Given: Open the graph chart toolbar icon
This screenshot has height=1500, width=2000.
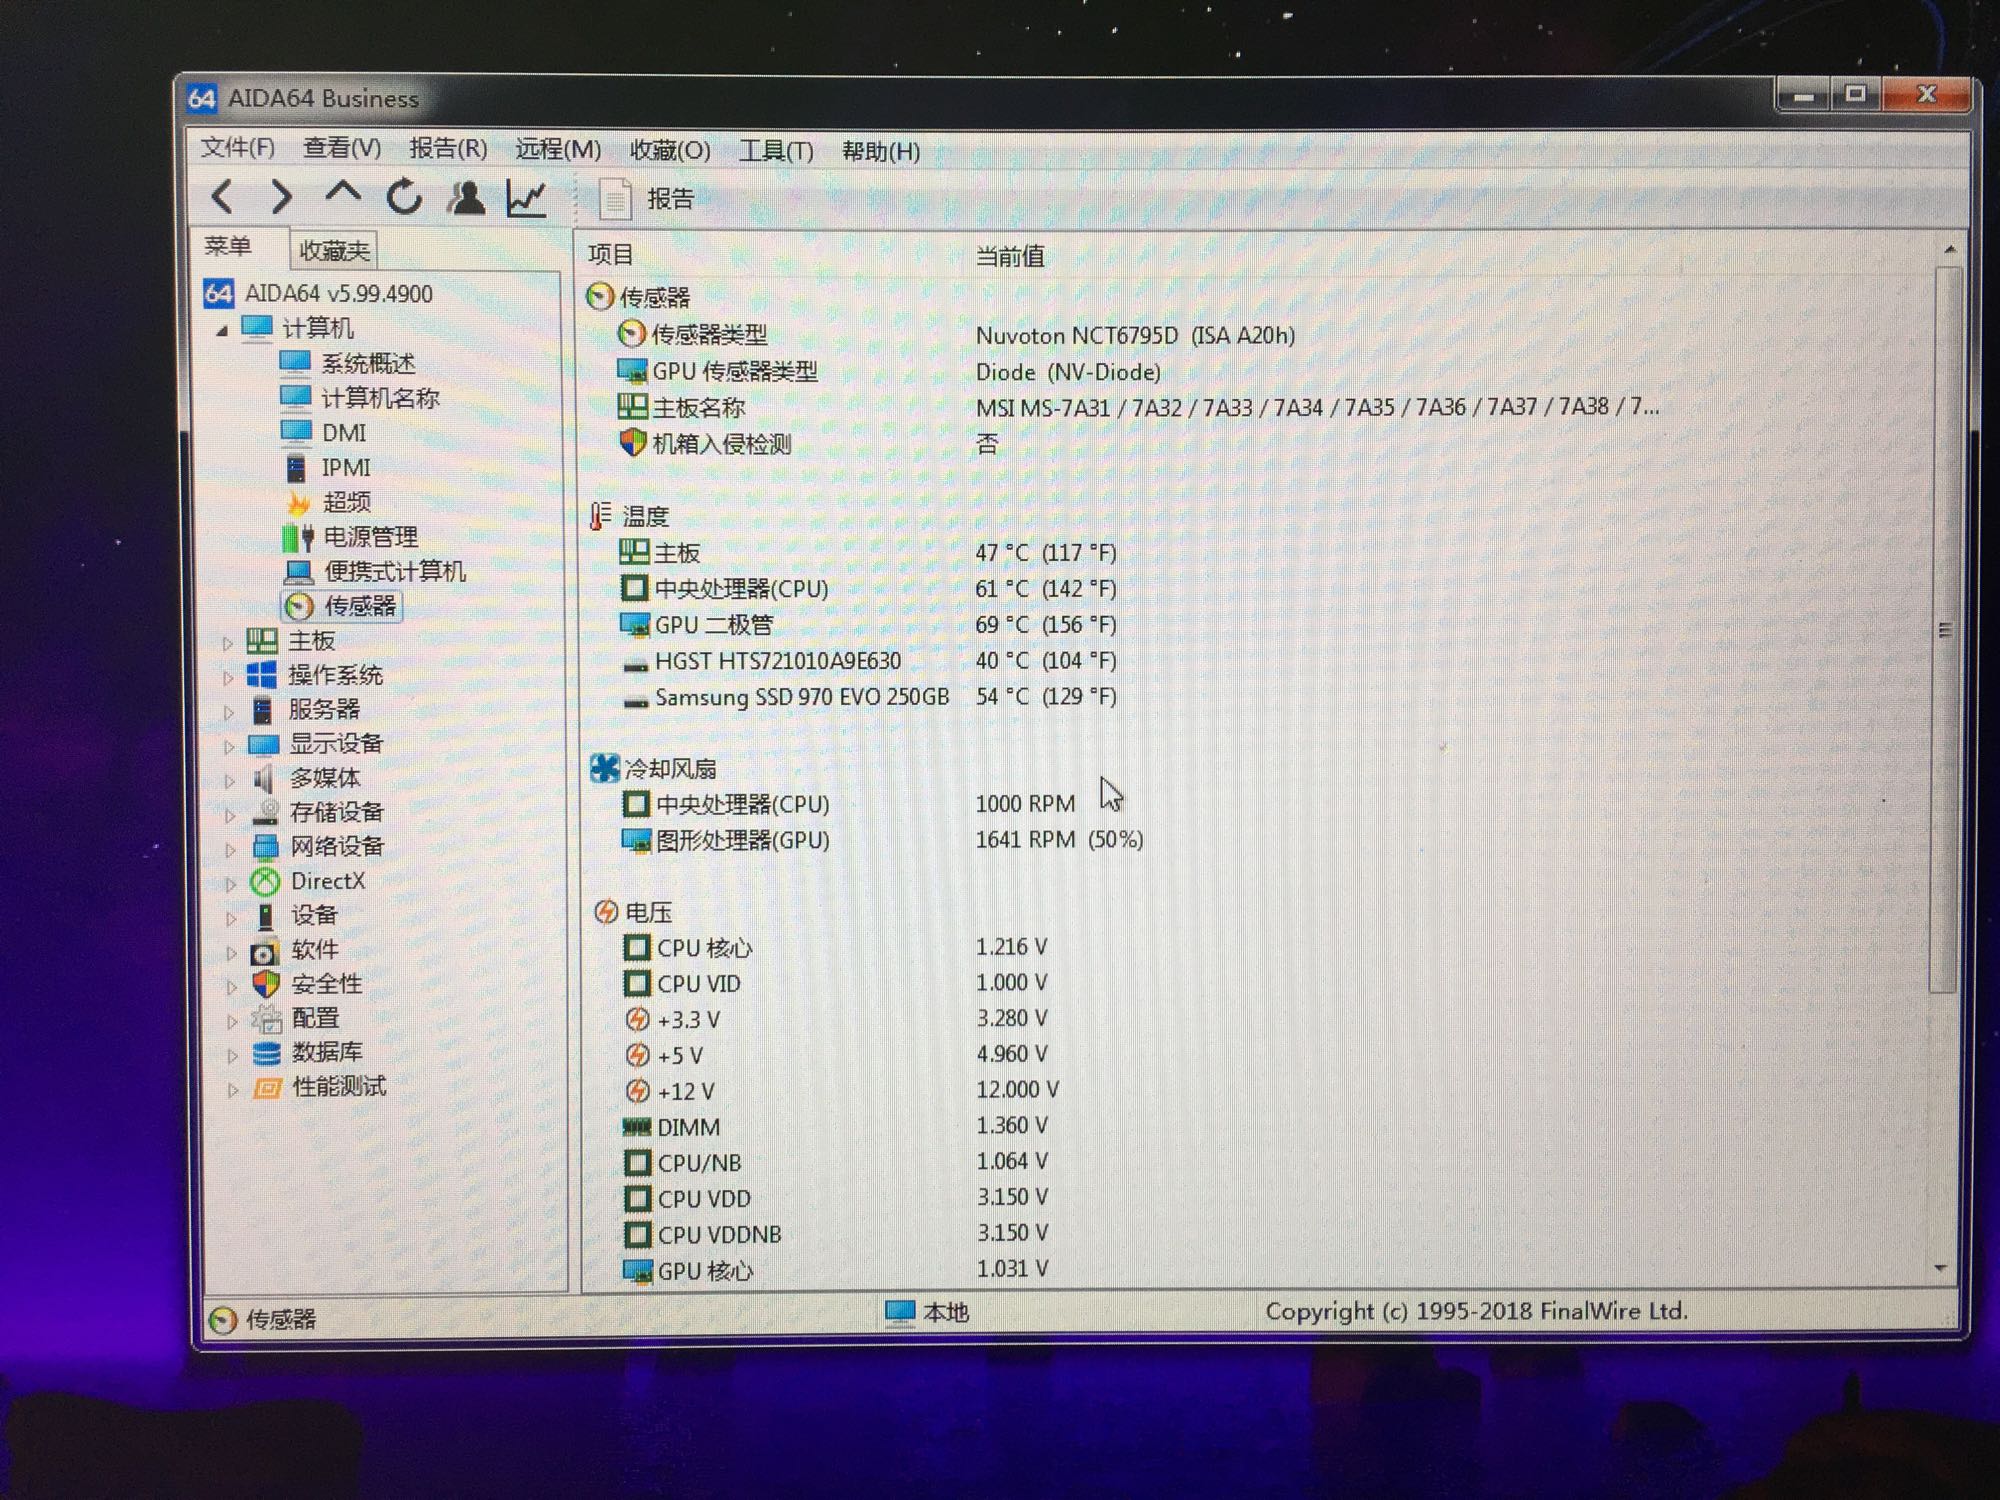Looking at the screenshot, I should point(526,198).
